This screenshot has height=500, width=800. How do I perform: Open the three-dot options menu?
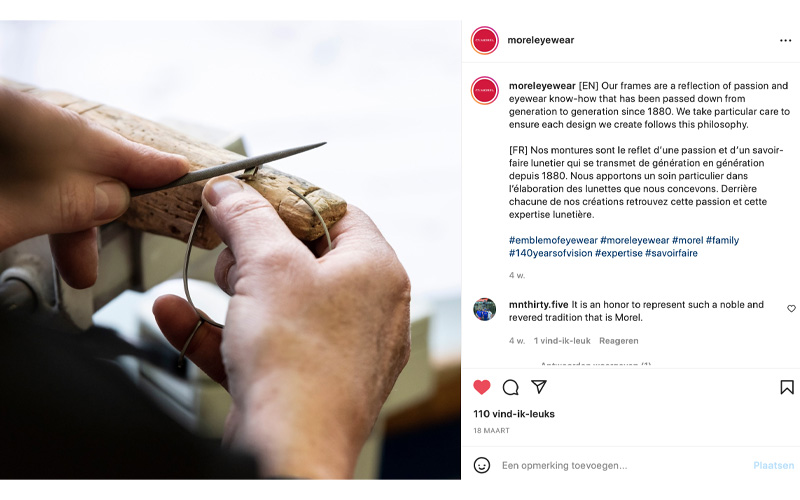785,40
